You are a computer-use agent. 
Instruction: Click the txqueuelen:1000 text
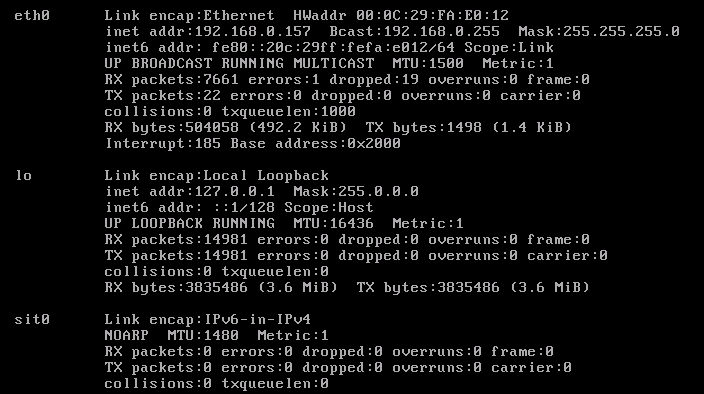(x=288, y=111)
